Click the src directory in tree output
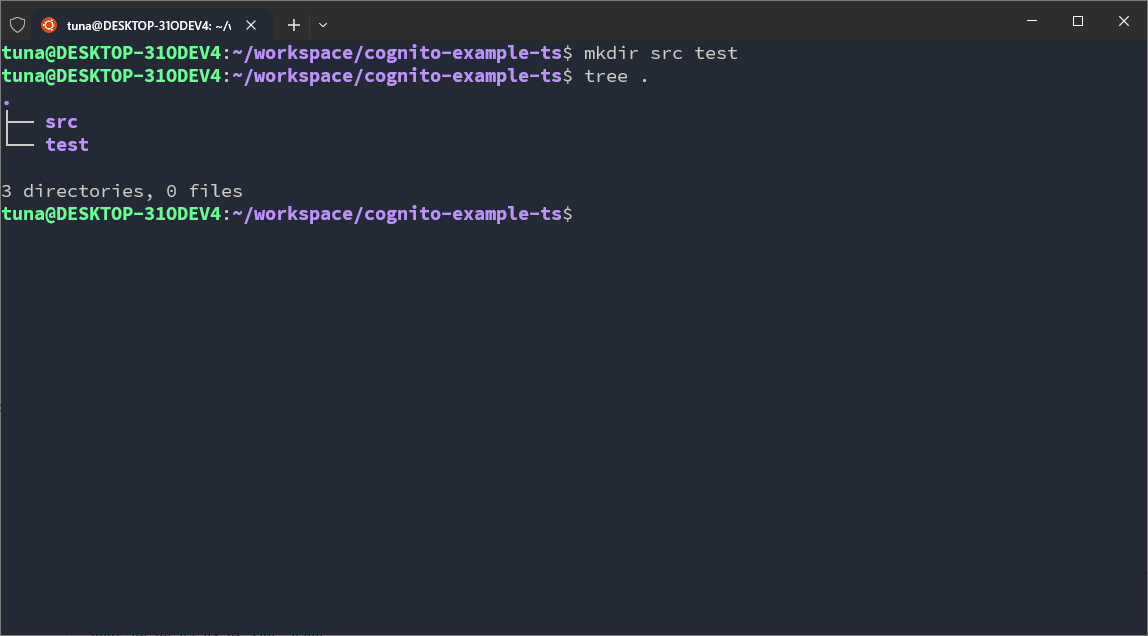The height and width of the screenshot is (636, 1148). tap(61, 122)
